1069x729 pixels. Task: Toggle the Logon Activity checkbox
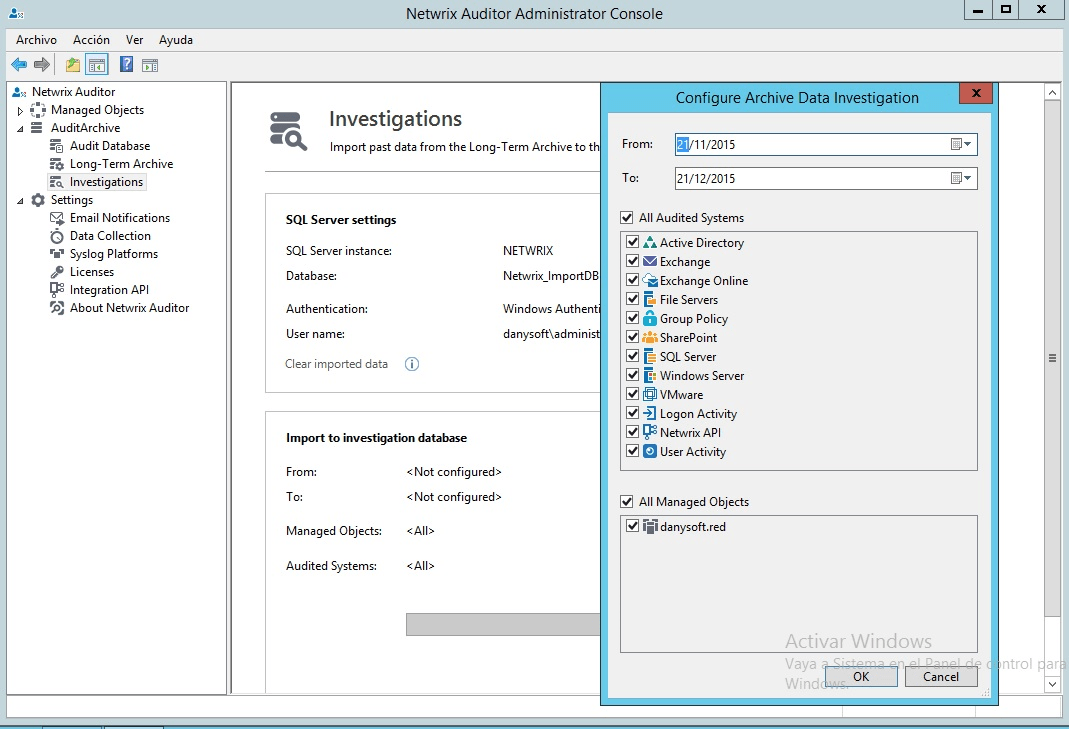(x=633, y=413)
